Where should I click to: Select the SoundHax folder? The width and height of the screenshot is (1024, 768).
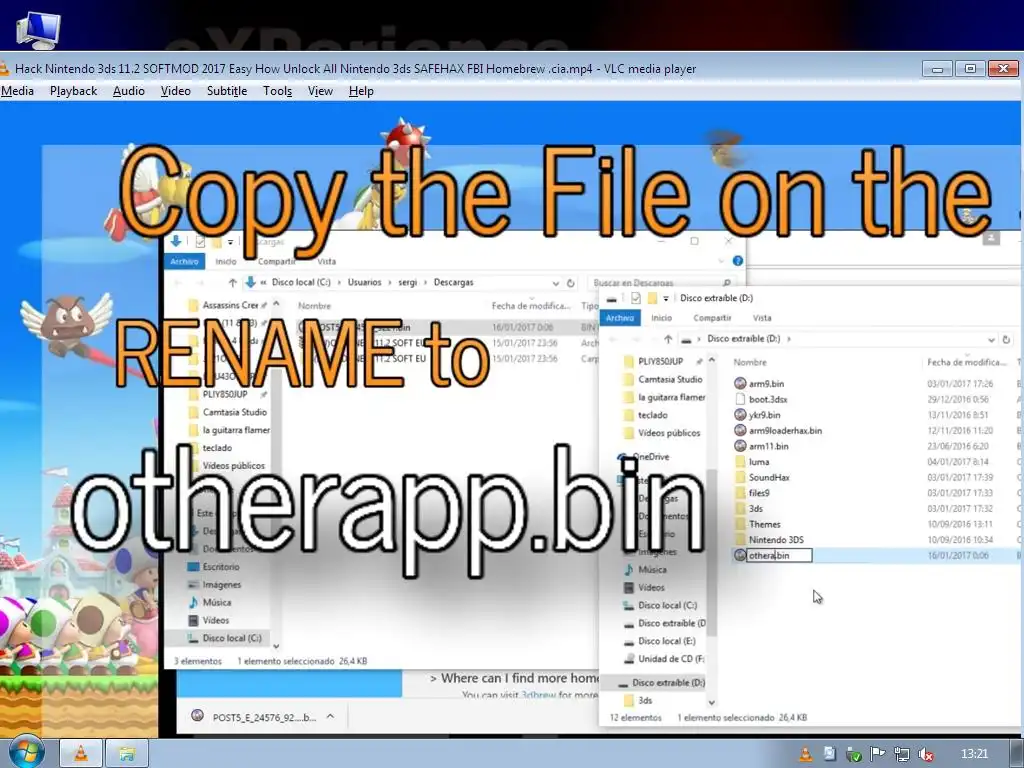[769, 477]
